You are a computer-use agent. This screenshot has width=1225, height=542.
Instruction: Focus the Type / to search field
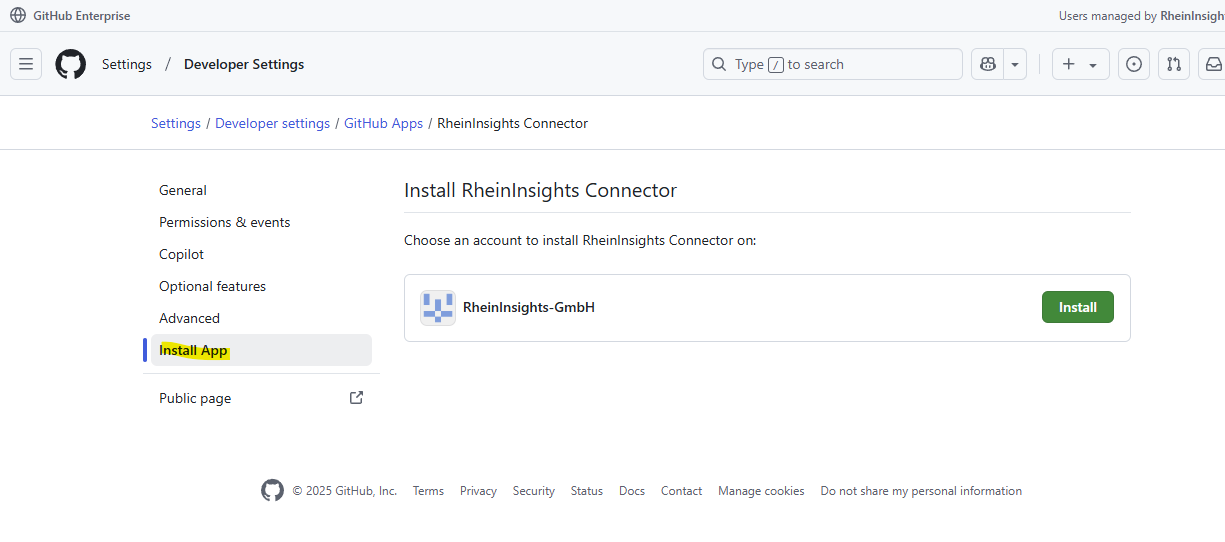coord(833,64)
